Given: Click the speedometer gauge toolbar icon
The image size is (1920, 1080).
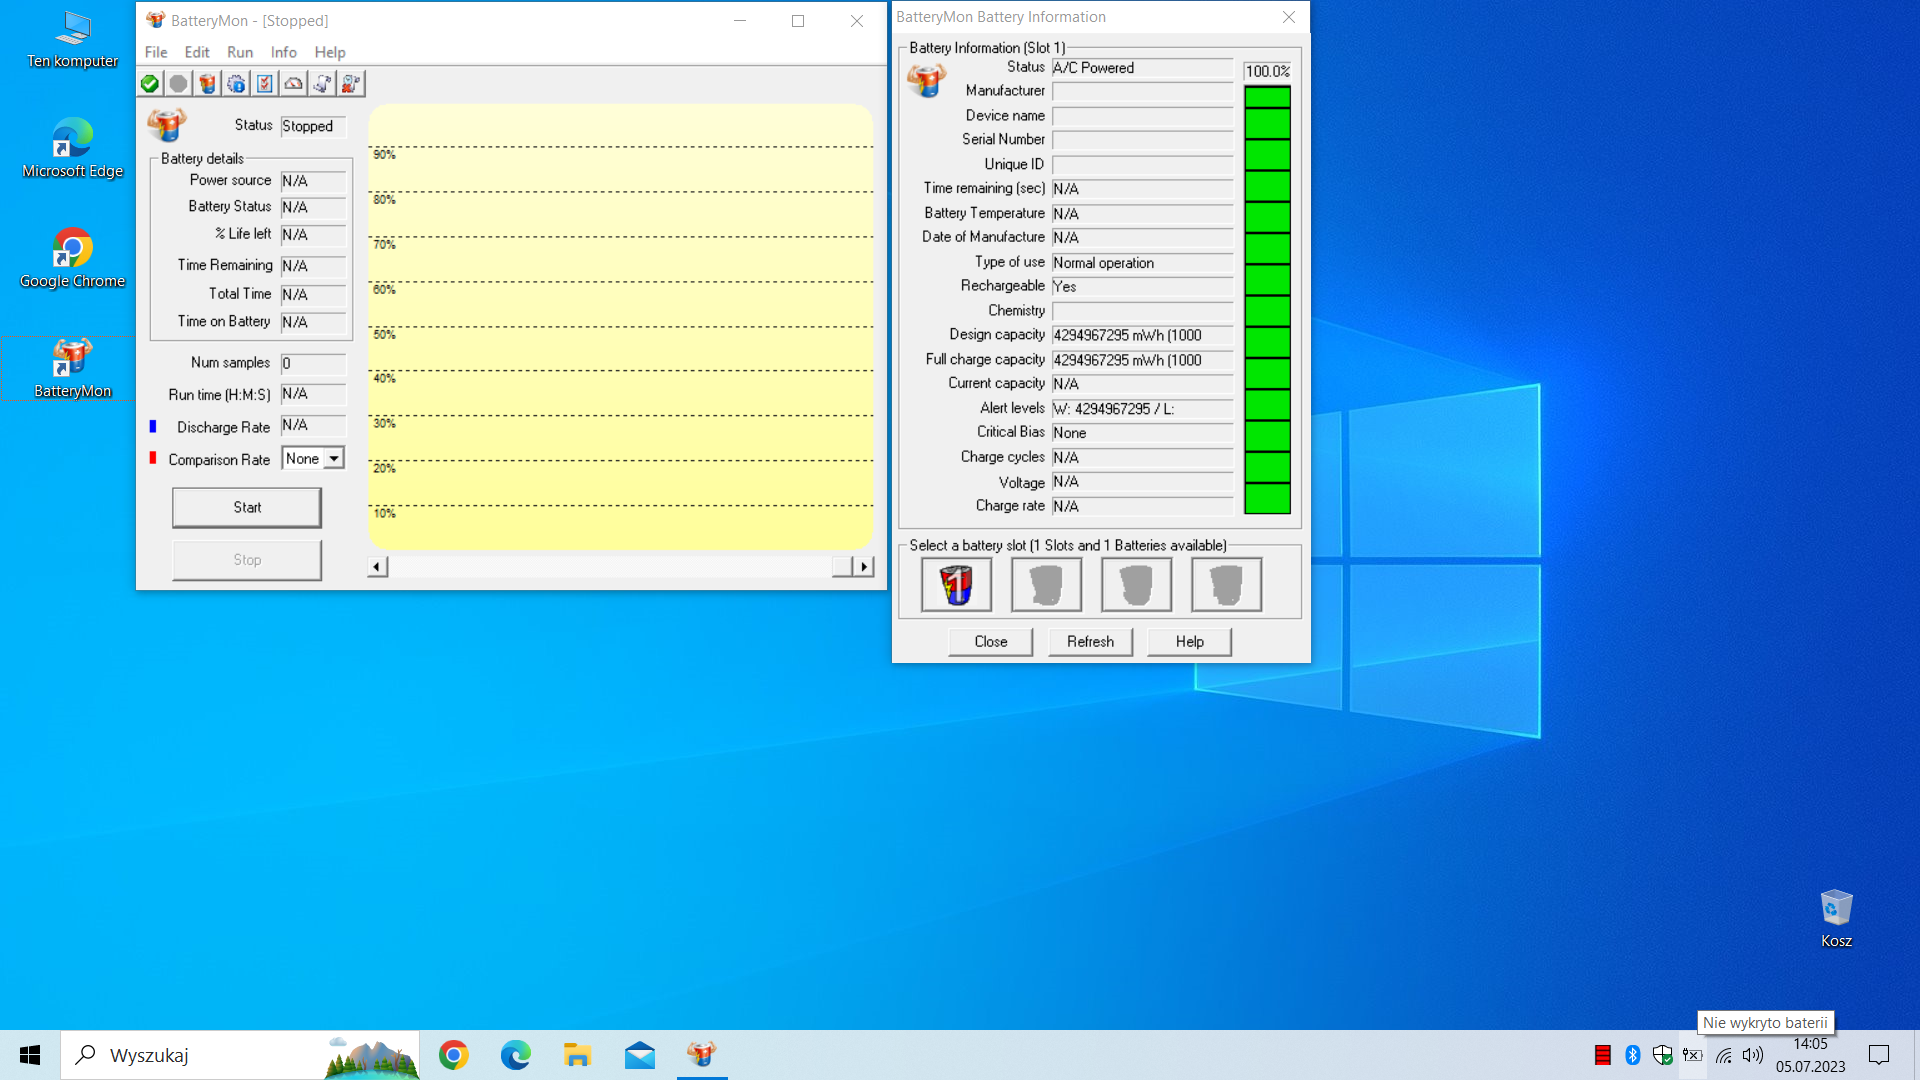Looking at the screenshot, I should coord(293,84).
